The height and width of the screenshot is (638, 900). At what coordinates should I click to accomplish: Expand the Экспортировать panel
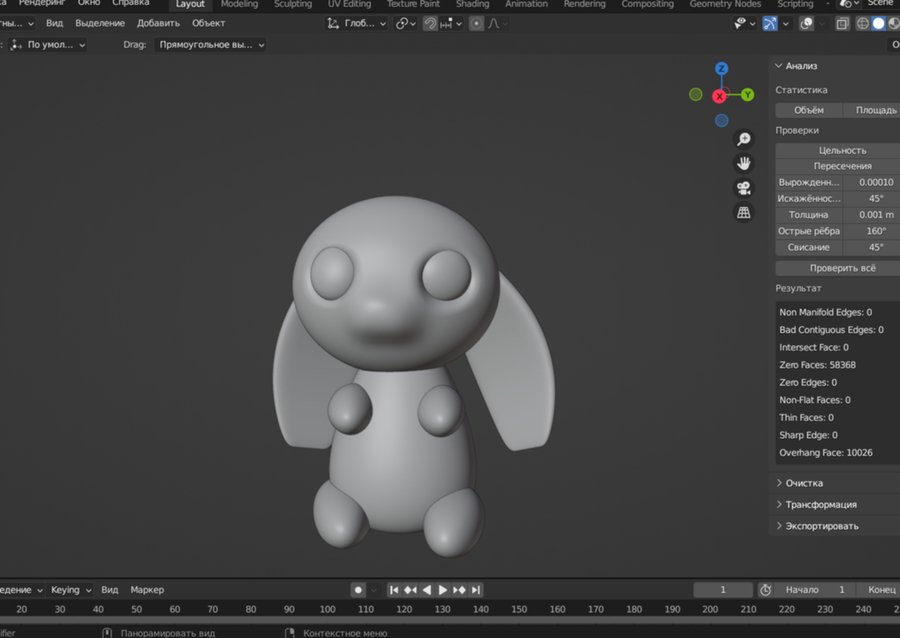pos(821,526)
